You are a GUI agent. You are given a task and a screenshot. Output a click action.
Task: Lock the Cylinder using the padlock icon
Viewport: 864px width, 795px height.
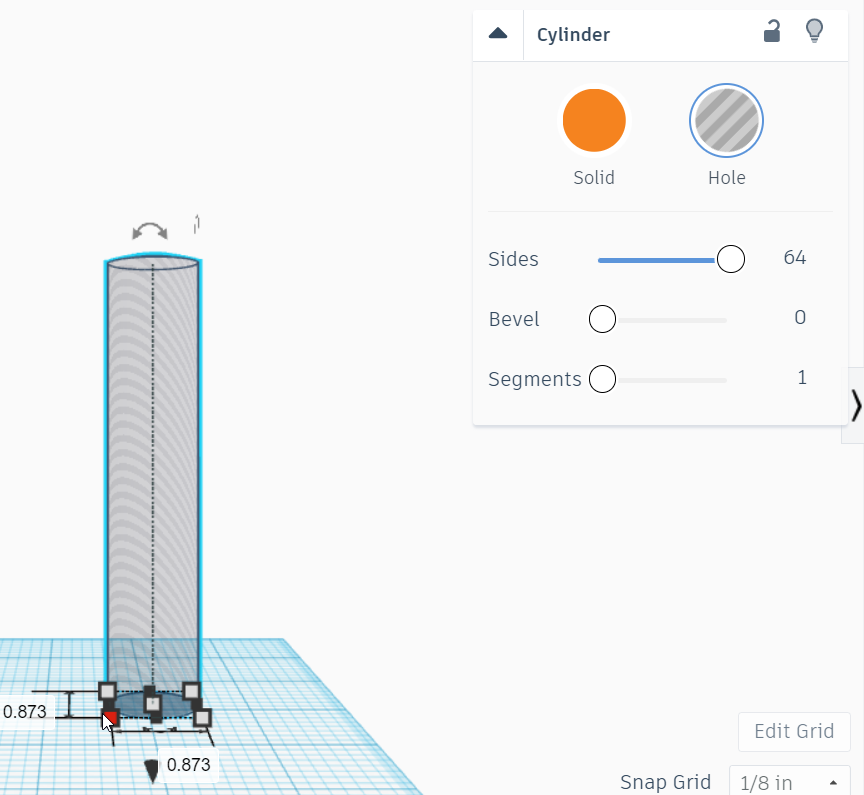pyautogui.click(x=771, y=32)
